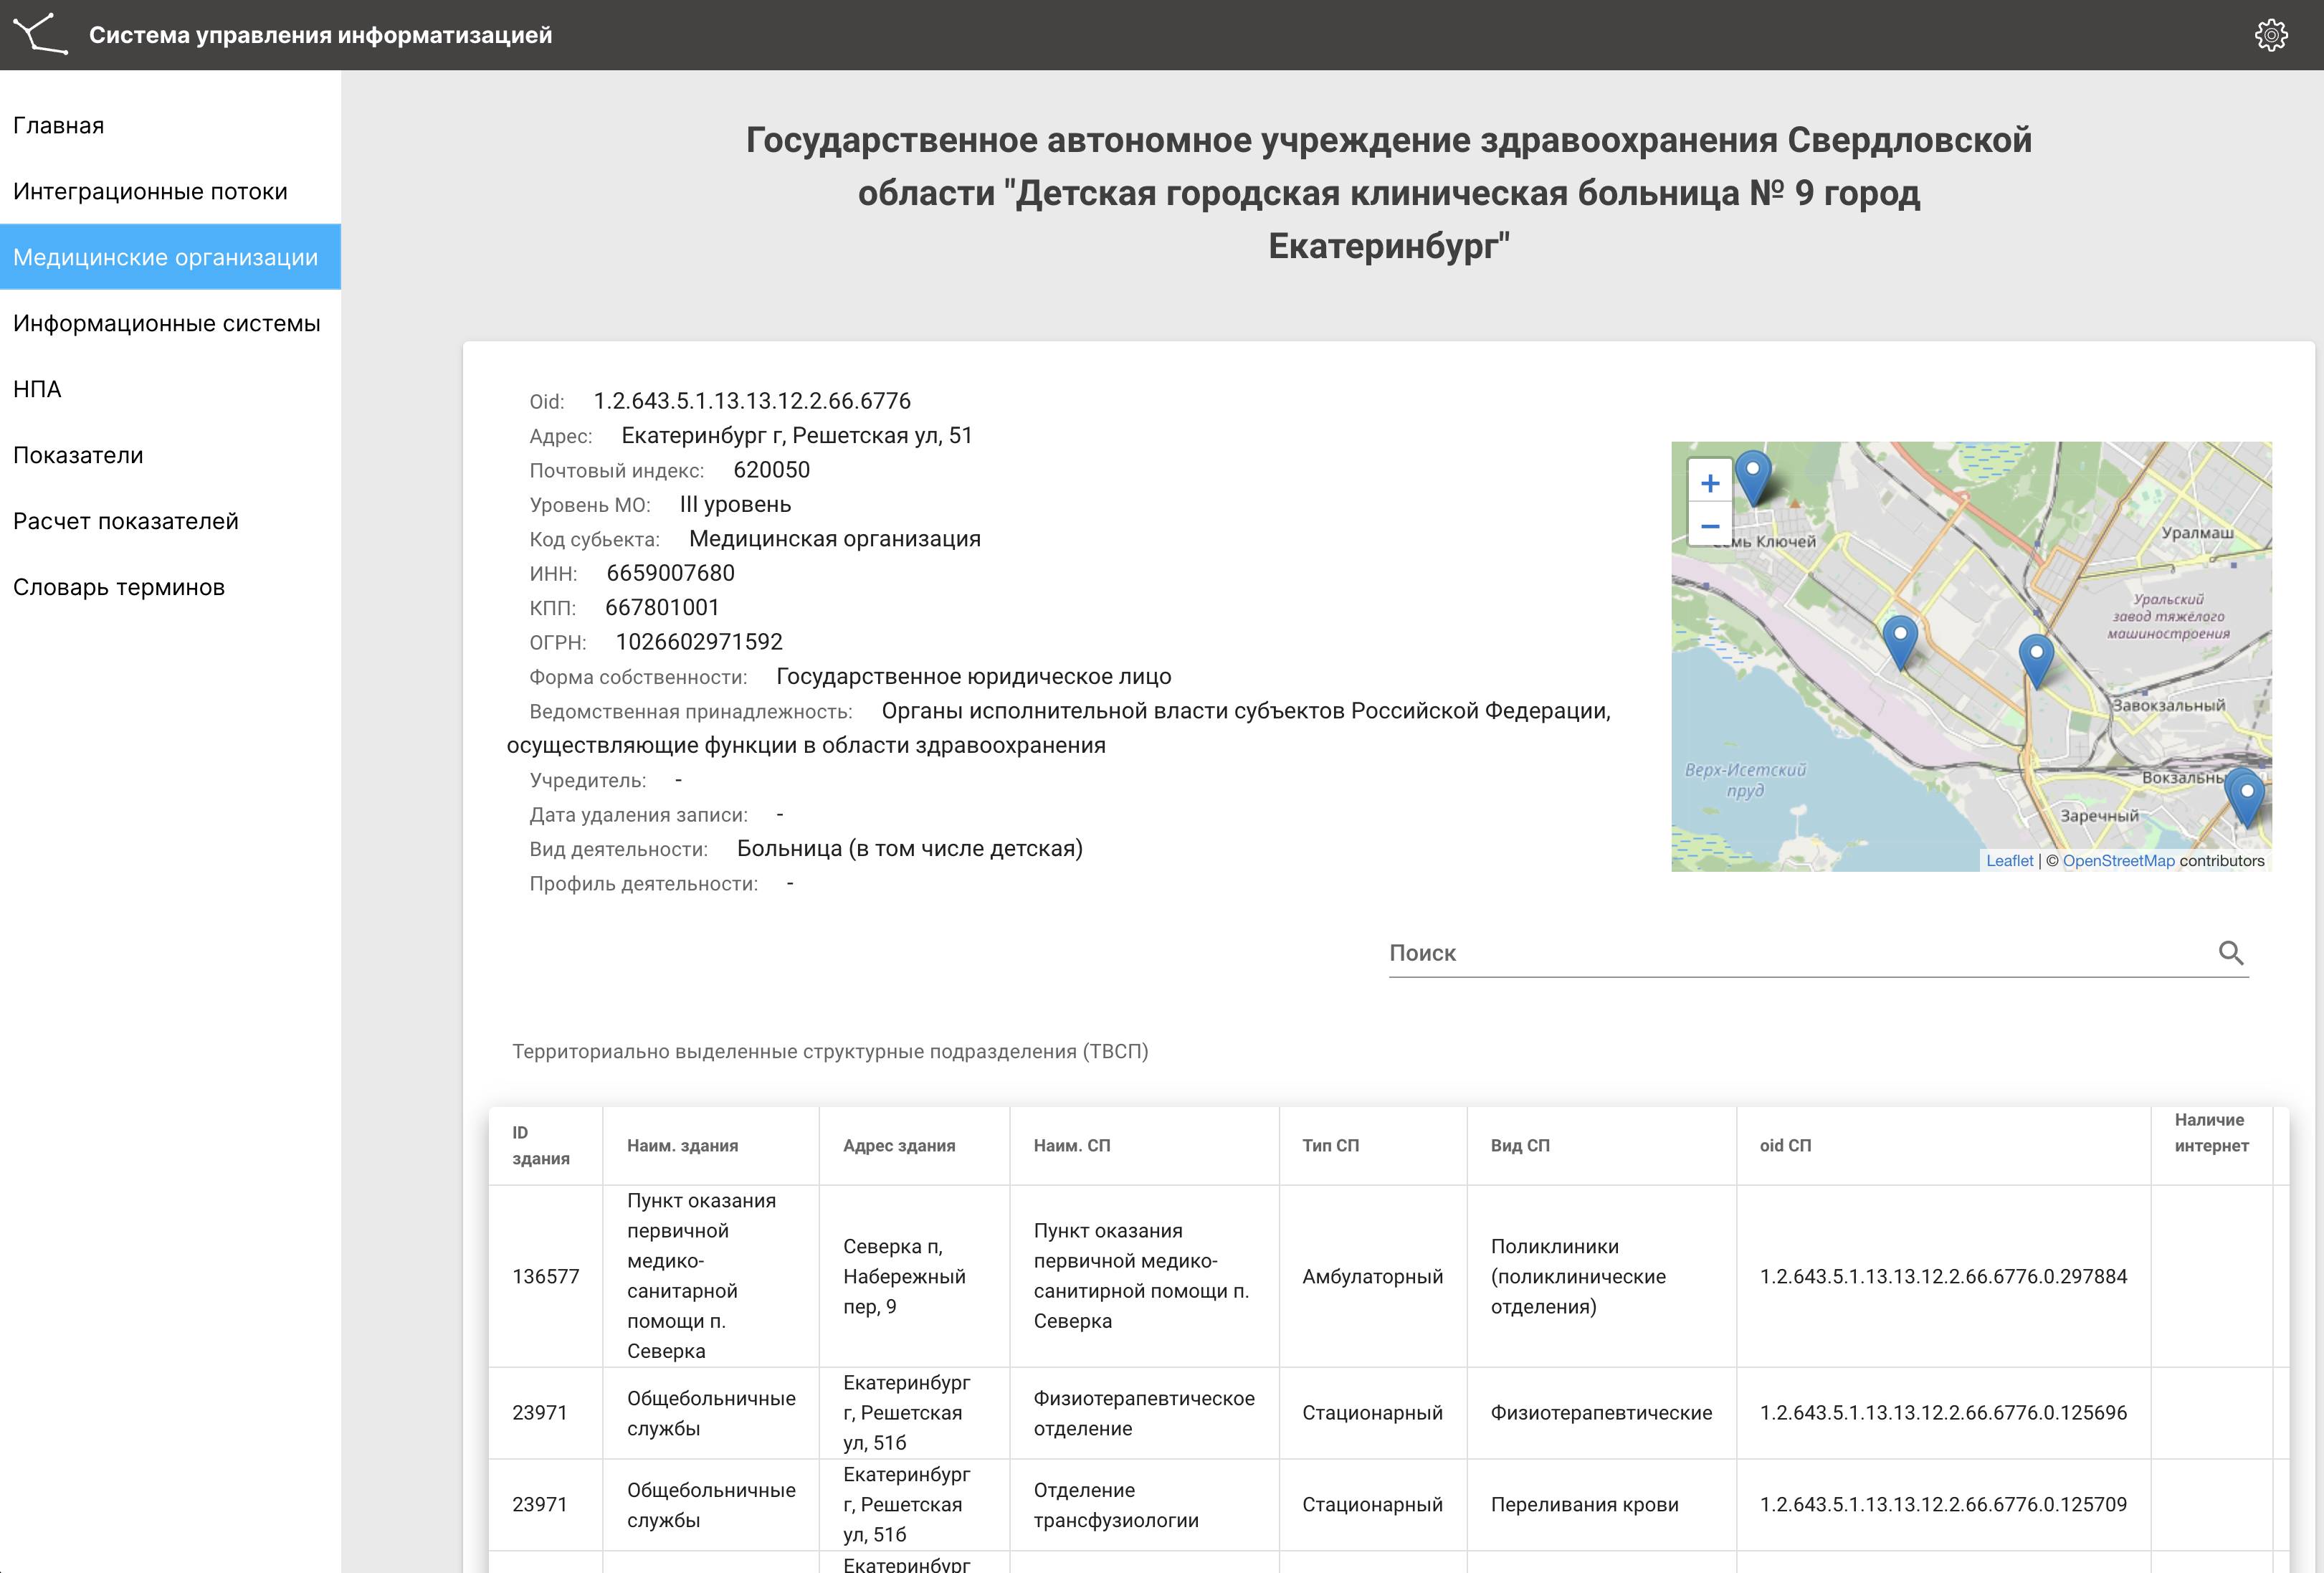2324x1573 pixels.
Task: Open Интеграционные потоки section
Action: coord(170,191)
